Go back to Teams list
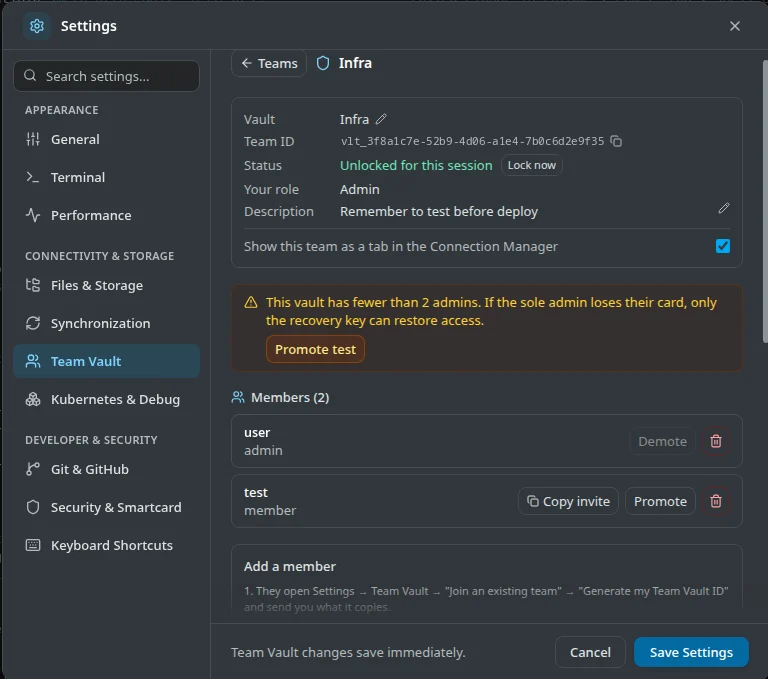The image size is (768, 679). point(269,63)
